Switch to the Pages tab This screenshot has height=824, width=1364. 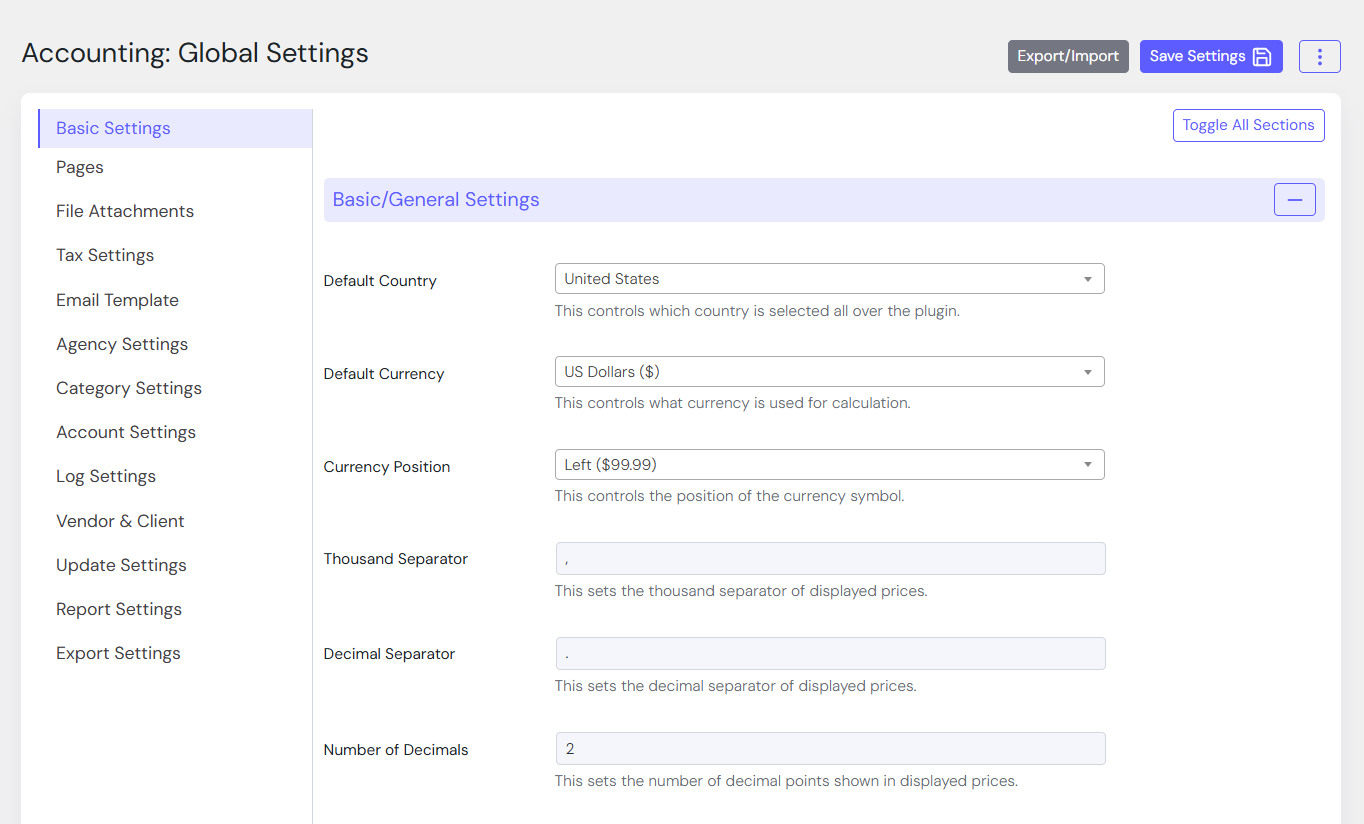[x=80, y=168]
